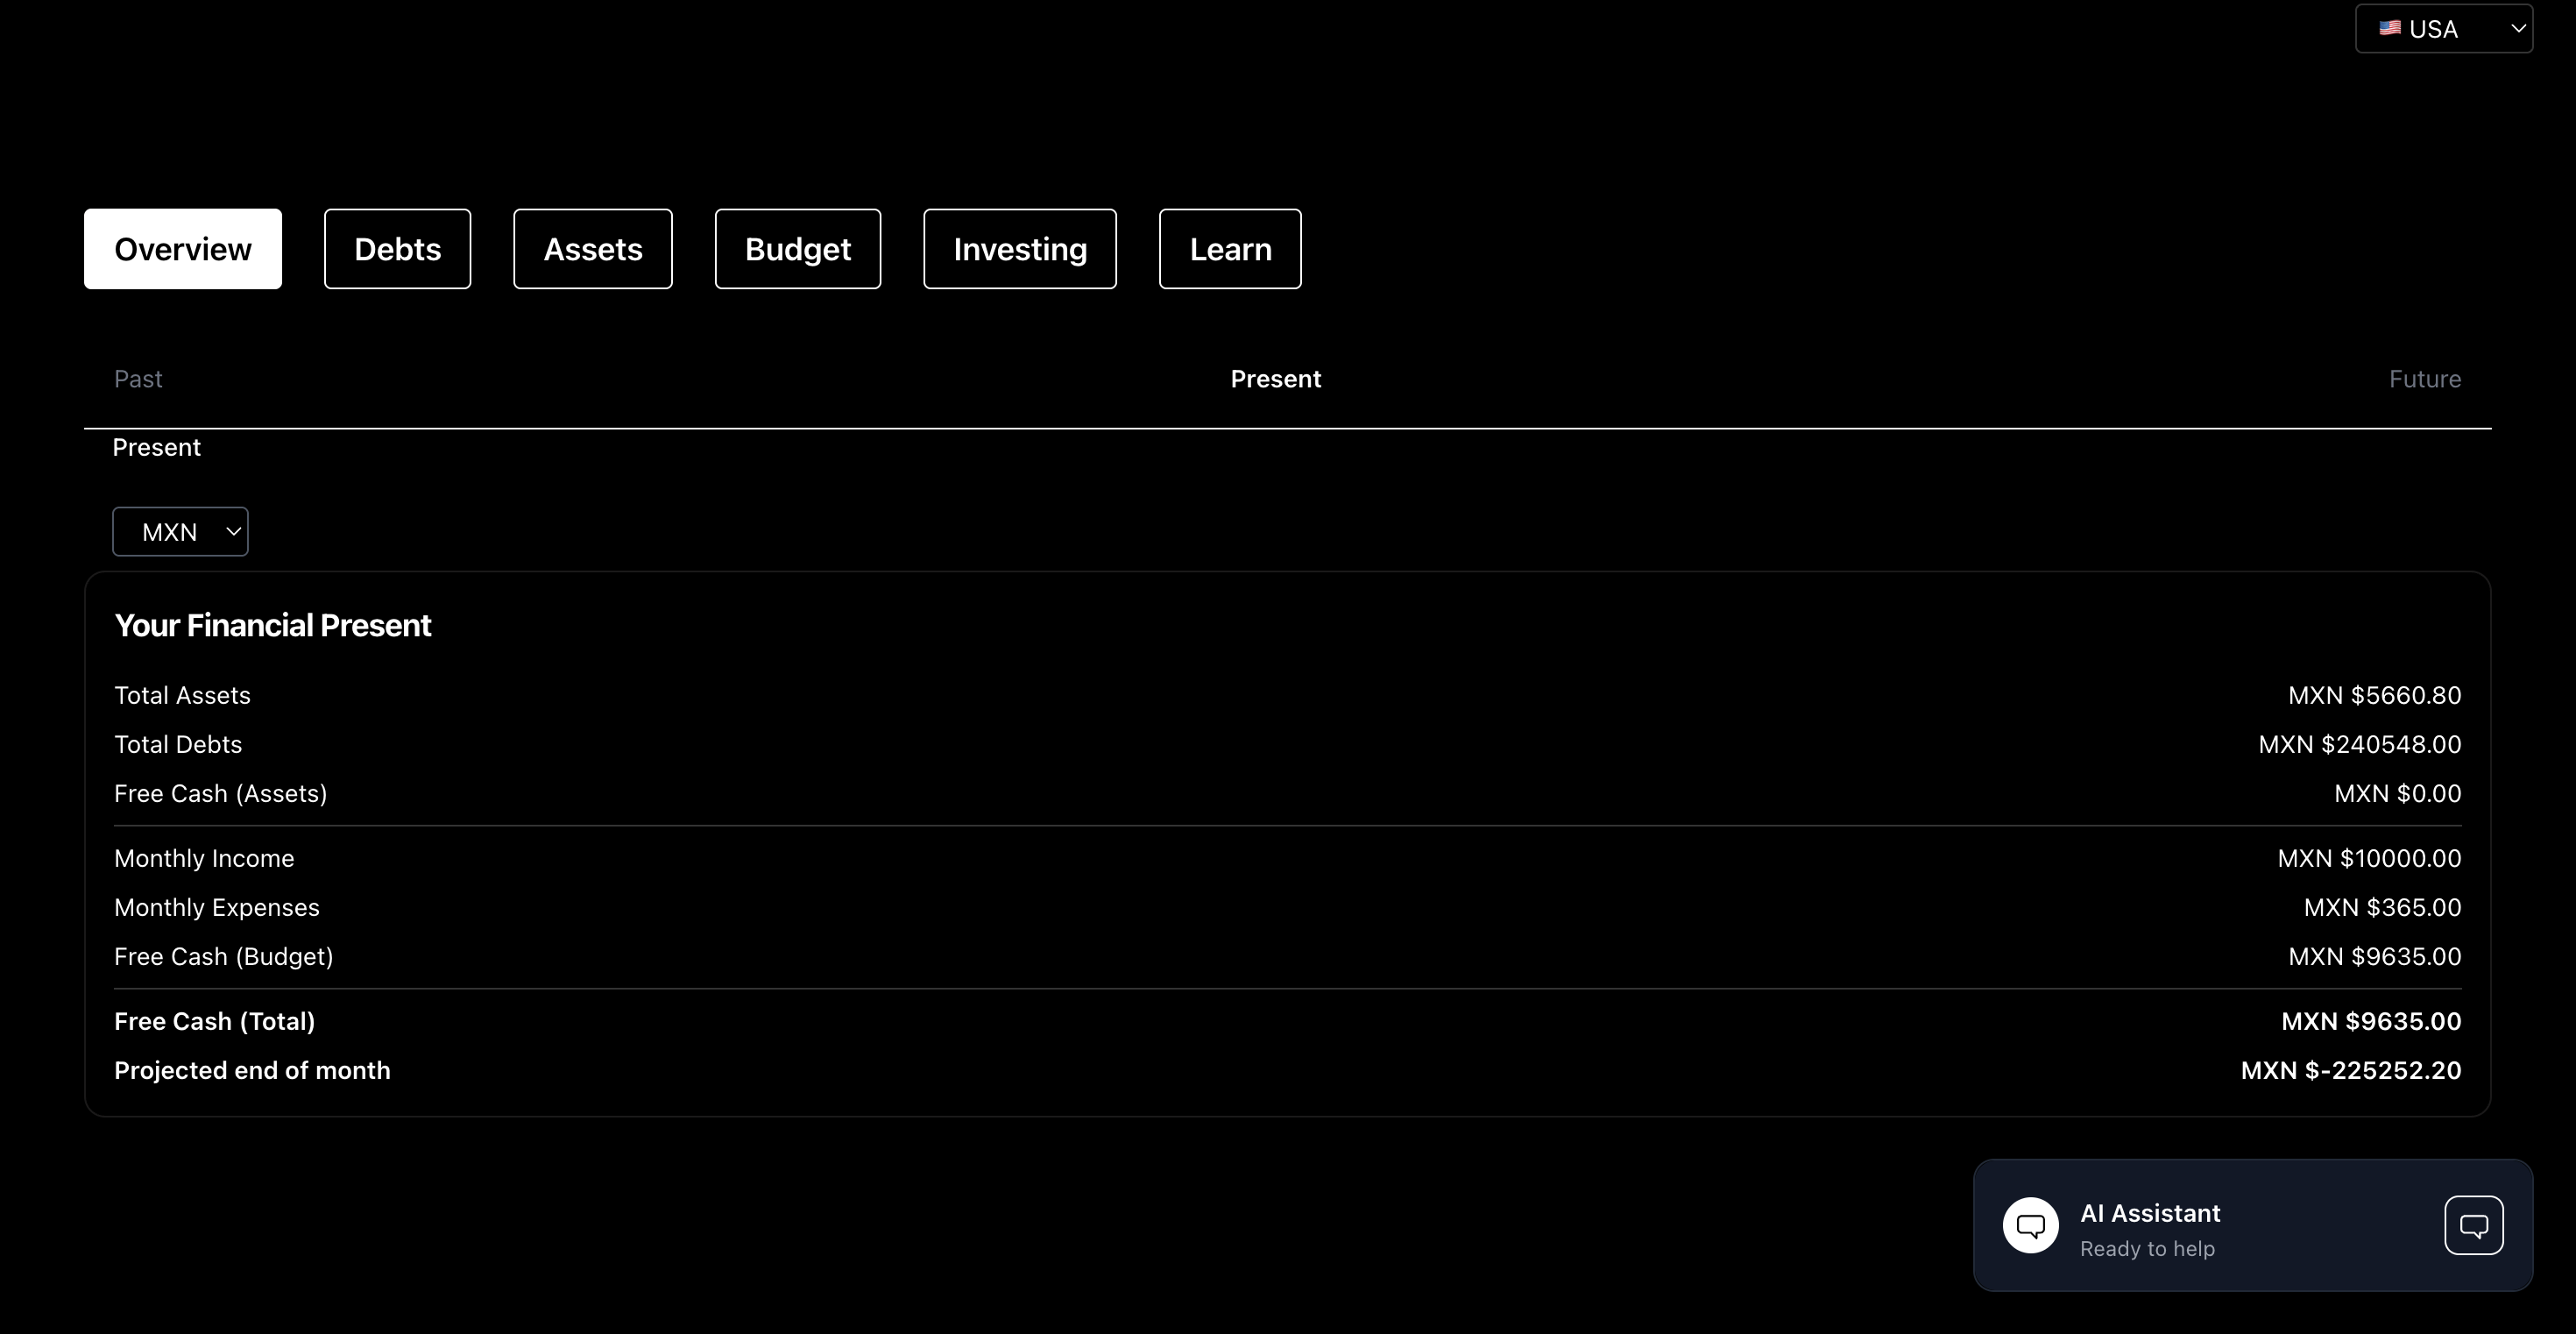Click the Free Cash (Assets) label

tap(221, 793)
